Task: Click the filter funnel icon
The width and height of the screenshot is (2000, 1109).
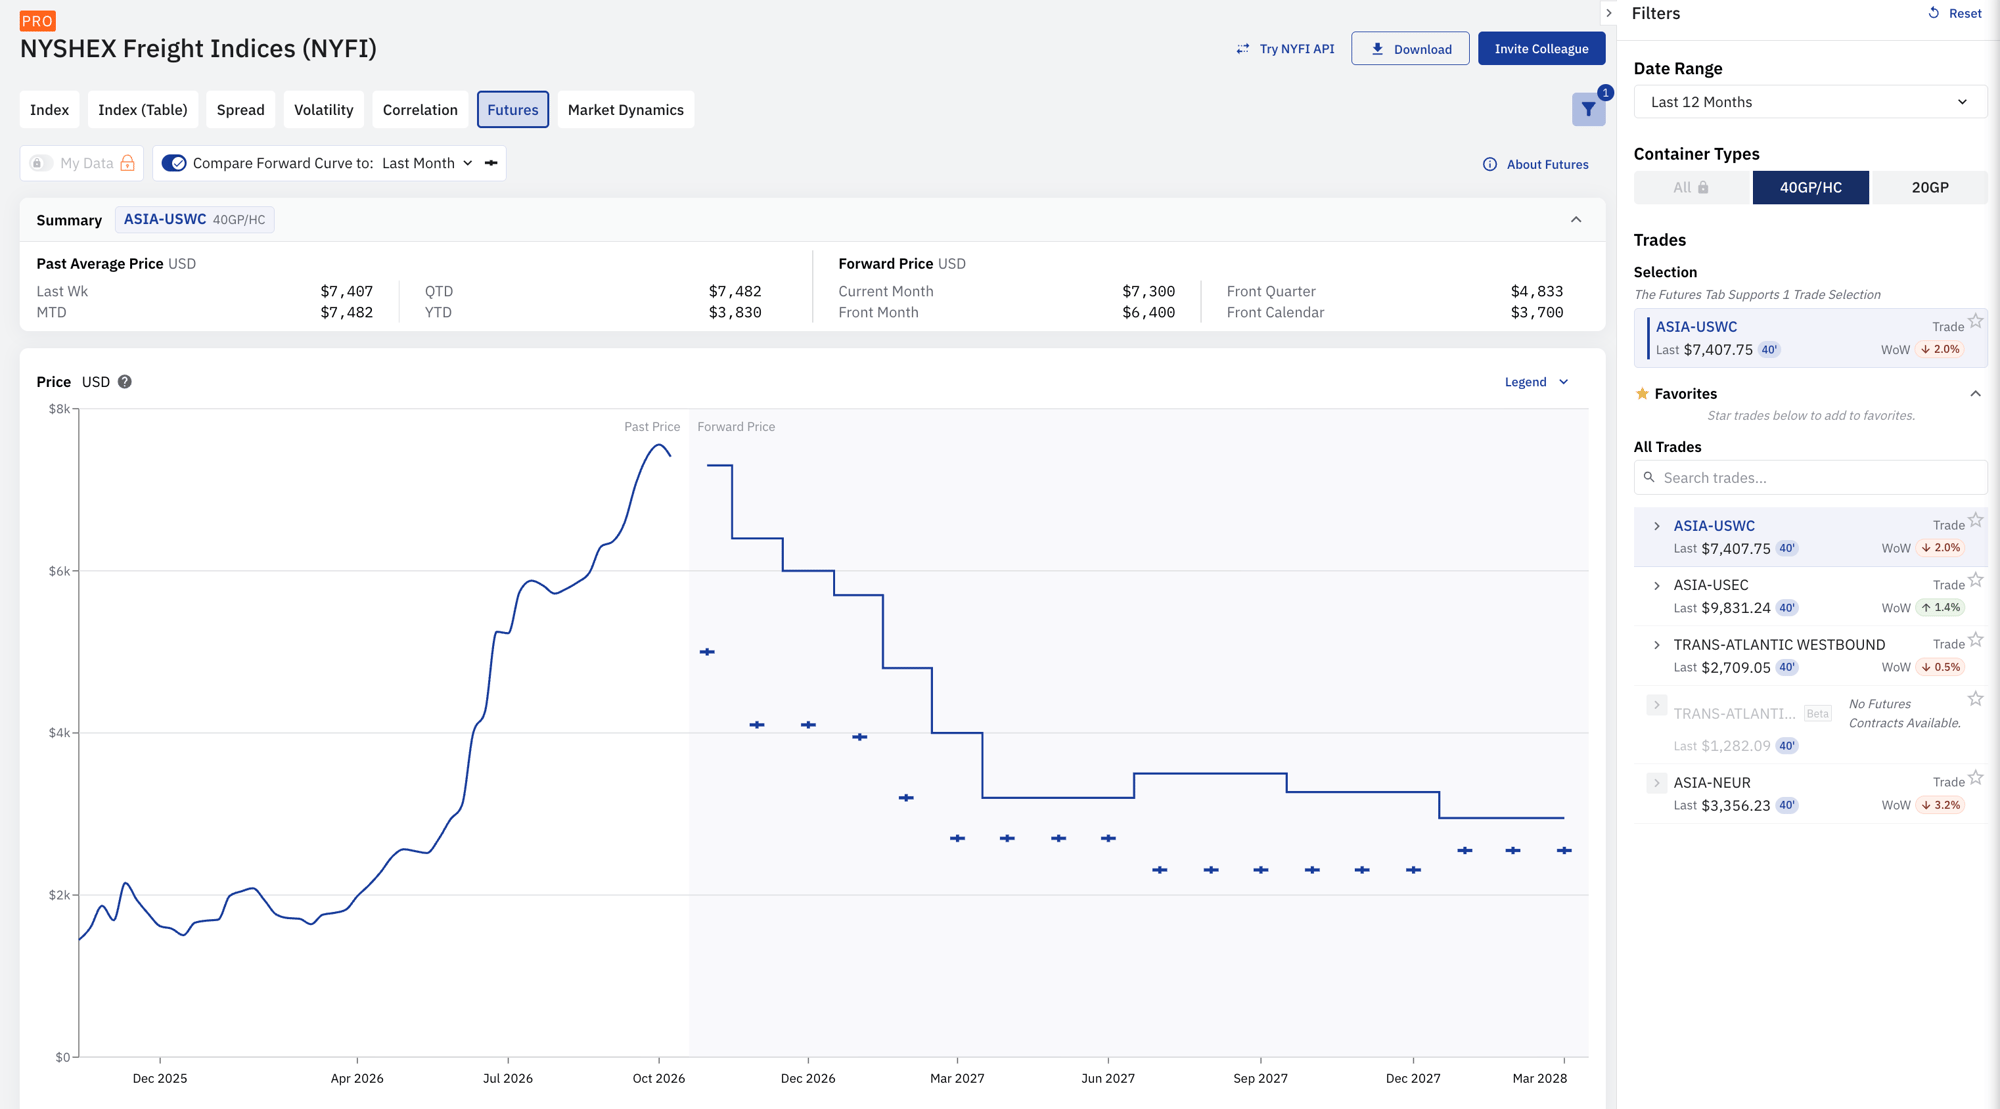Action: pyautogui.click(x=1588, y=110)
